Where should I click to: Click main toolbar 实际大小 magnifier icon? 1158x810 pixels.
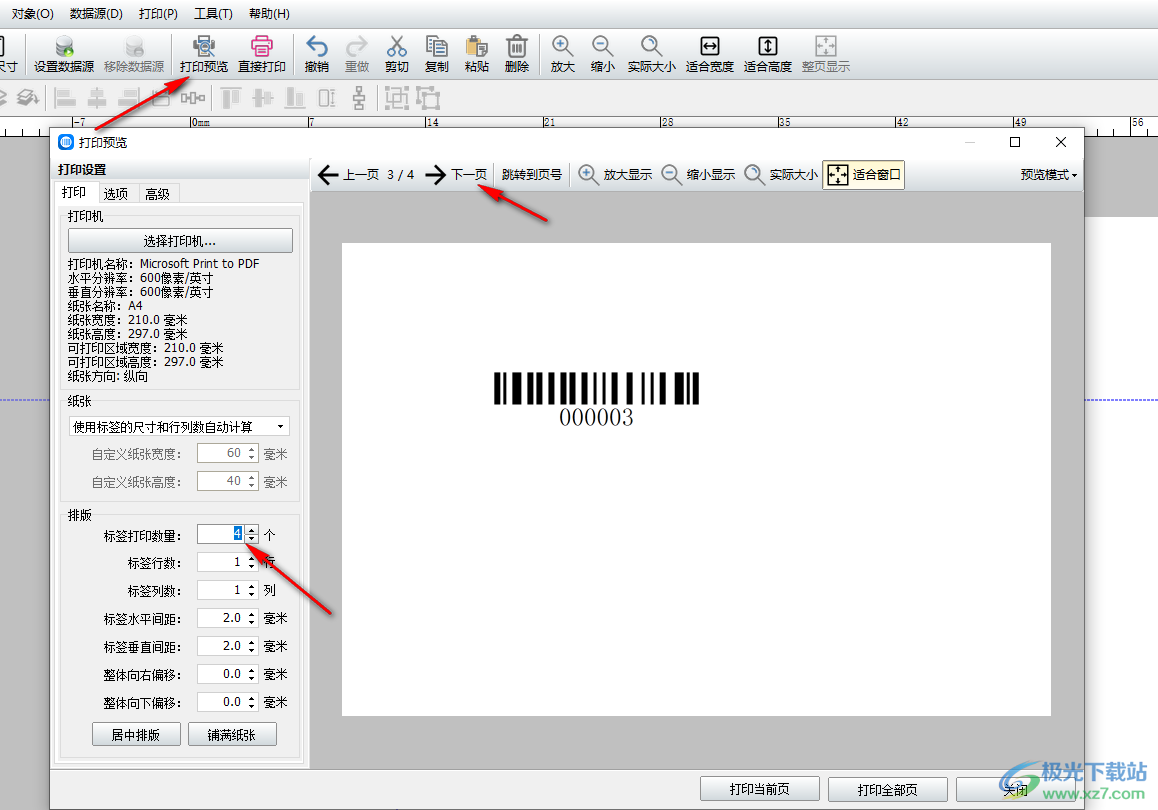coord(651,54)
